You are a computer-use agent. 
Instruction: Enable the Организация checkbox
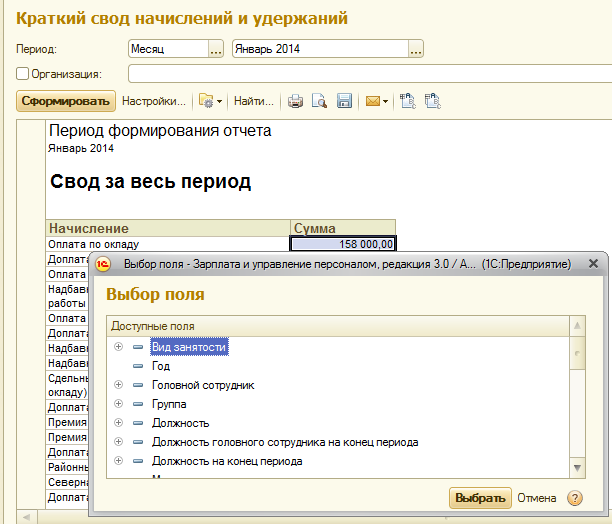point(22,73)
